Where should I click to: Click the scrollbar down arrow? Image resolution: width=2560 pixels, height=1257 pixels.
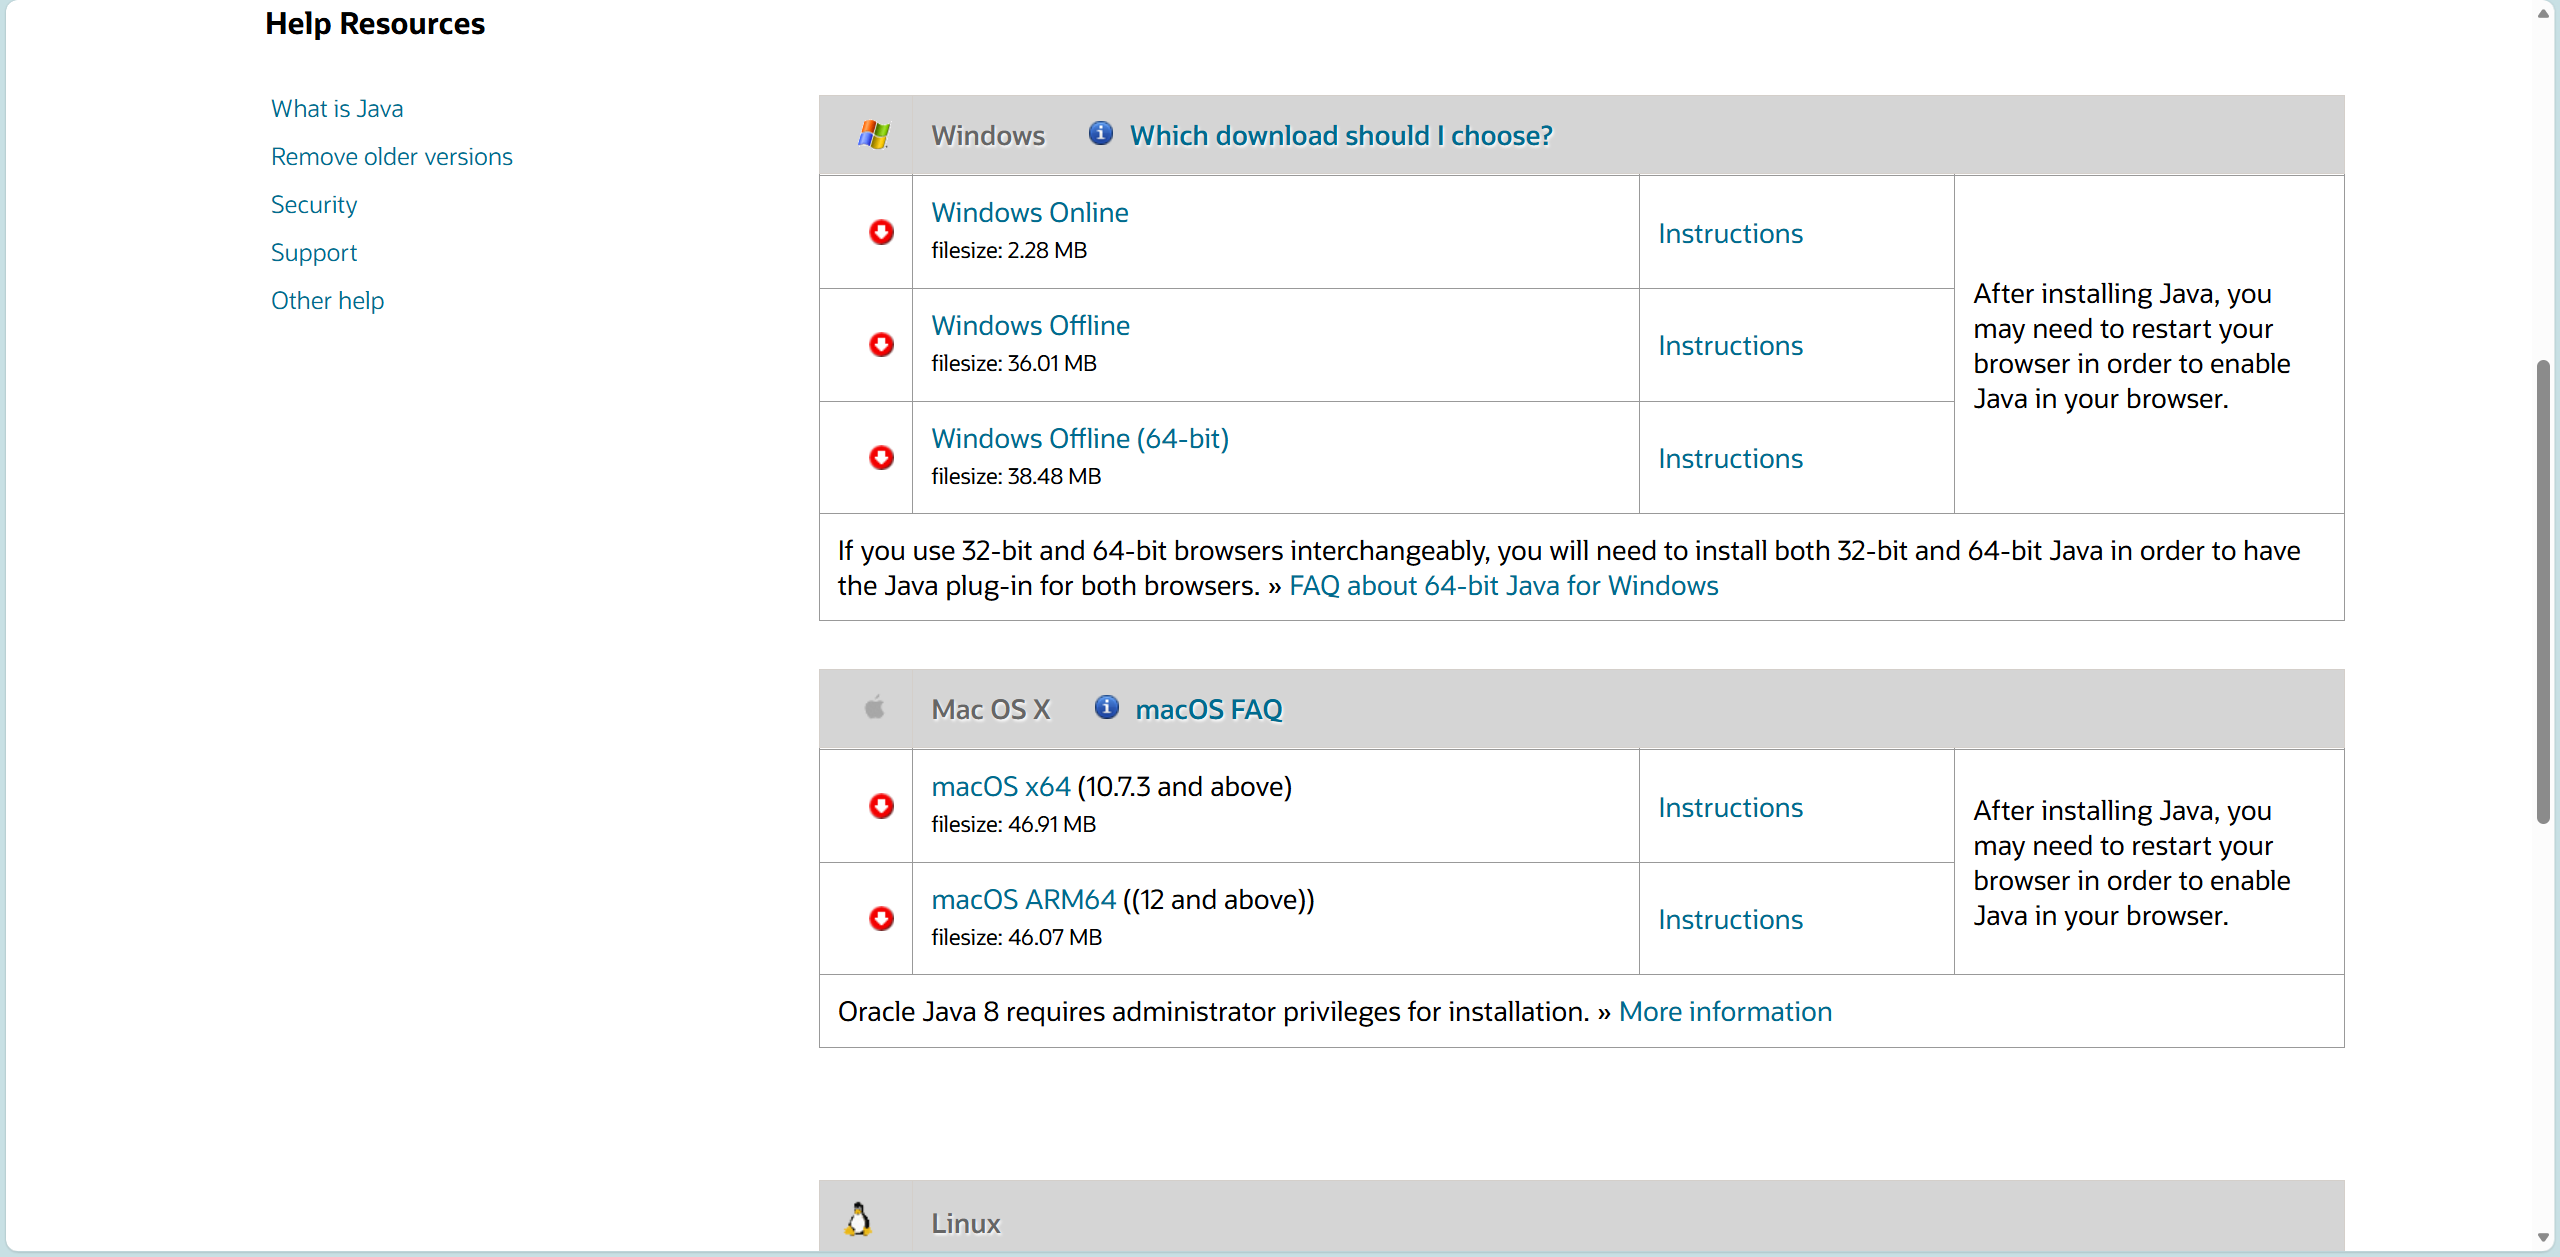point(2543,1238)
